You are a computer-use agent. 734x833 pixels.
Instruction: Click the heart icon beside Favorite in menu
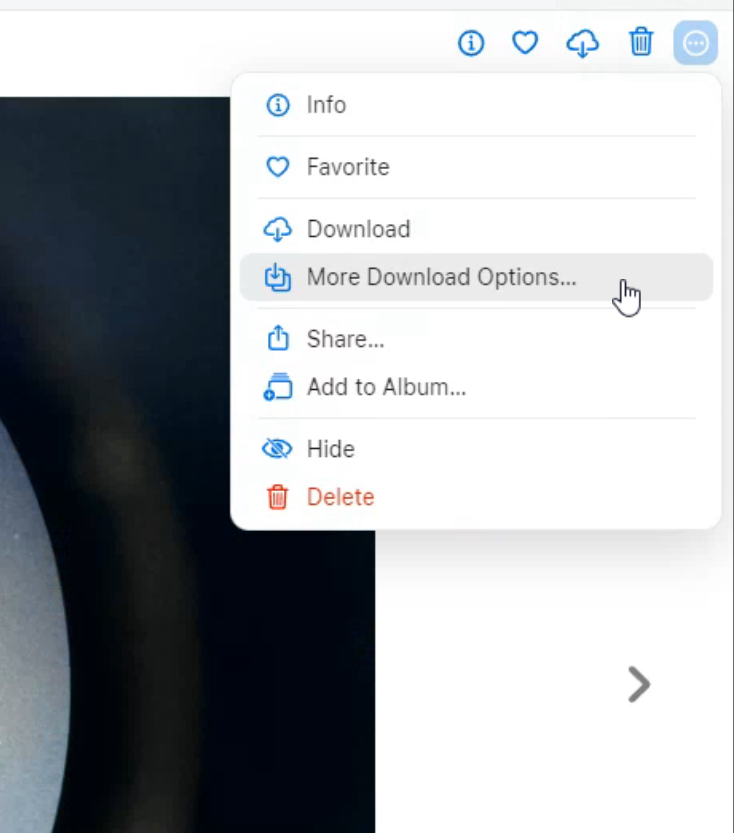(277, 167)
